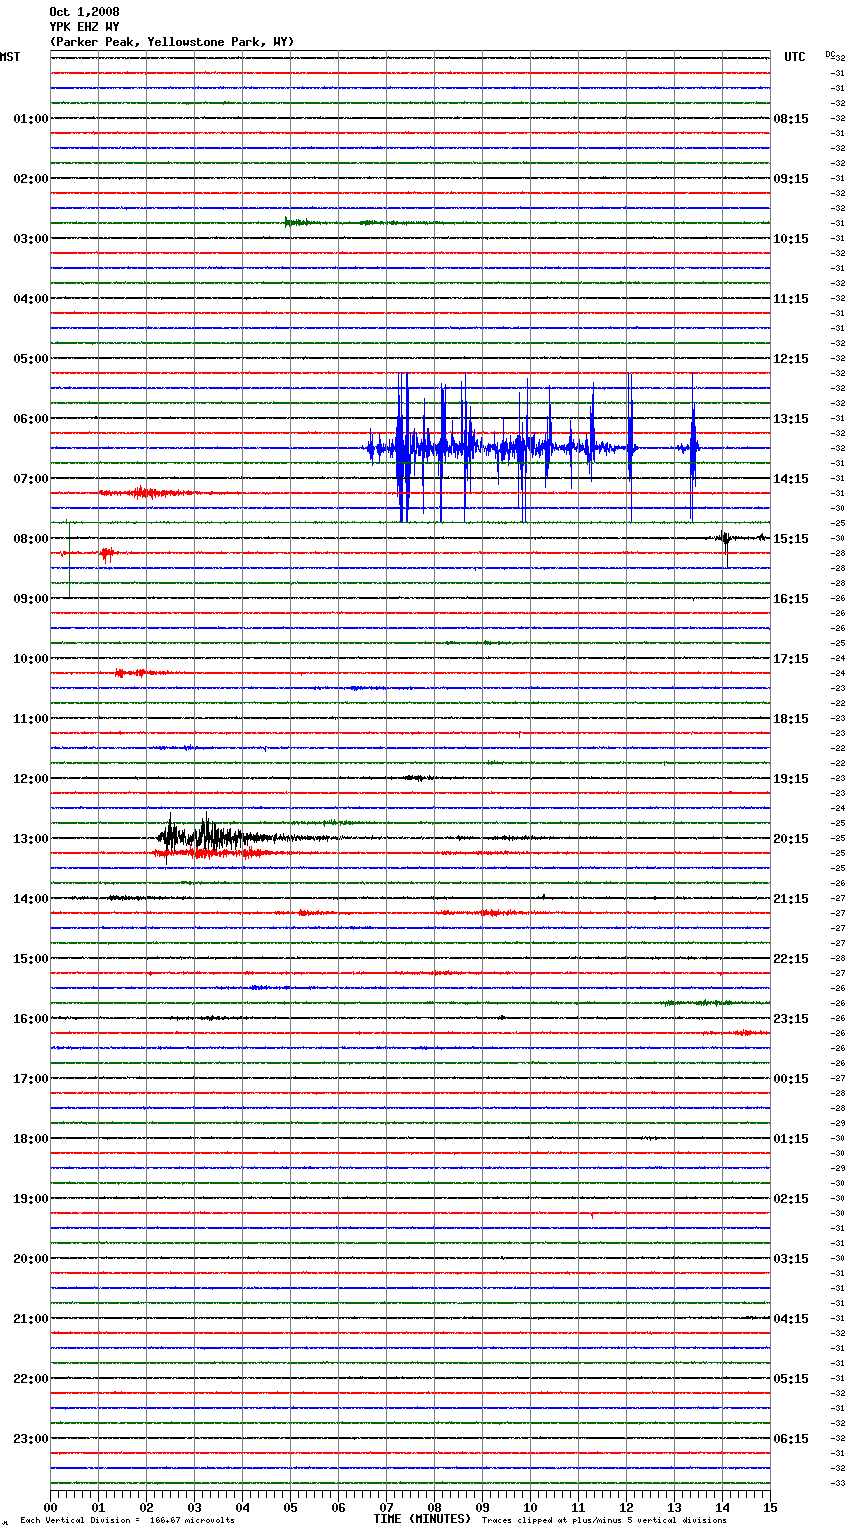The height and width of the screenshot is (1534, 850).
Task: Click the bottom minute-axis tick label '07'
Action: click(x=386, y=1507)
